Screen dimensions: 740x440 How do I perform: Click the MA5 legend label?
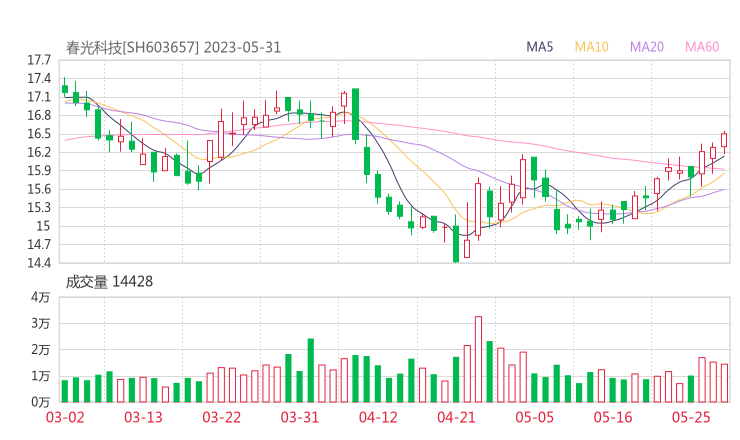coord(539,47)
